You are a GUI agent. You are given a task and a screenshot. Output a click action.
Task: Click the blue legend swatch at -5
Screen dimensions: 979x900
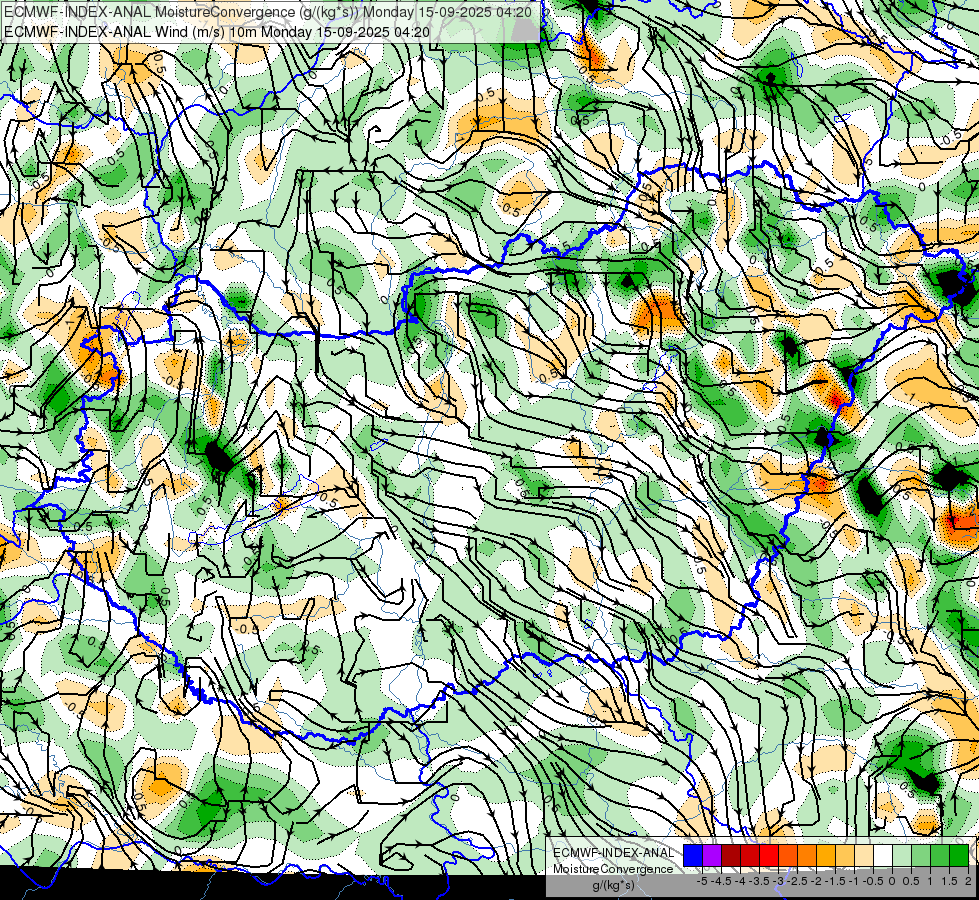pyautogui.click(x=693, y=855)
